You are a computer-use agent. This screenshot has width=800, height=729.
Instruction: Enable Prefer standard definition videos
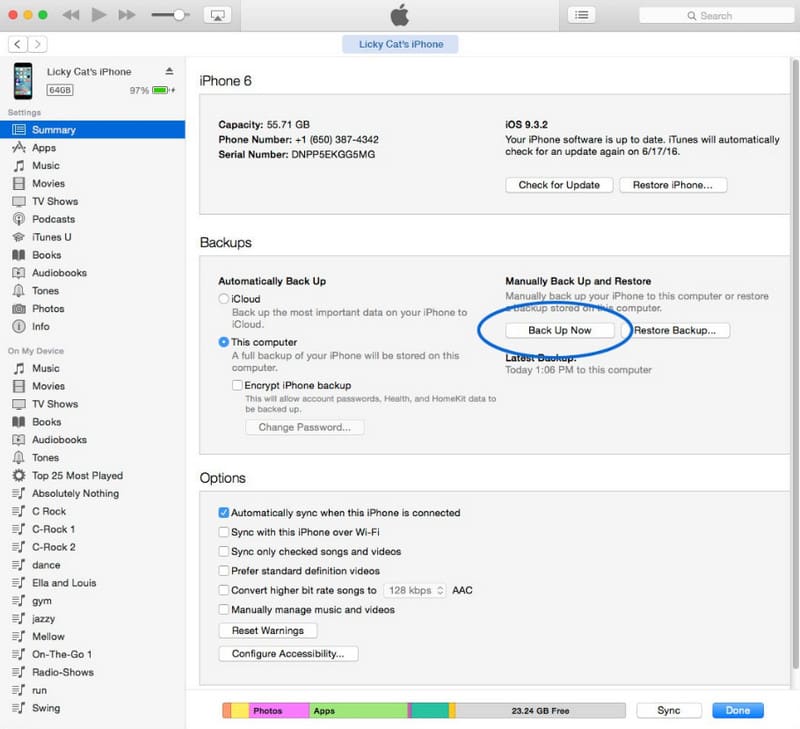click(x=223, y=571)
